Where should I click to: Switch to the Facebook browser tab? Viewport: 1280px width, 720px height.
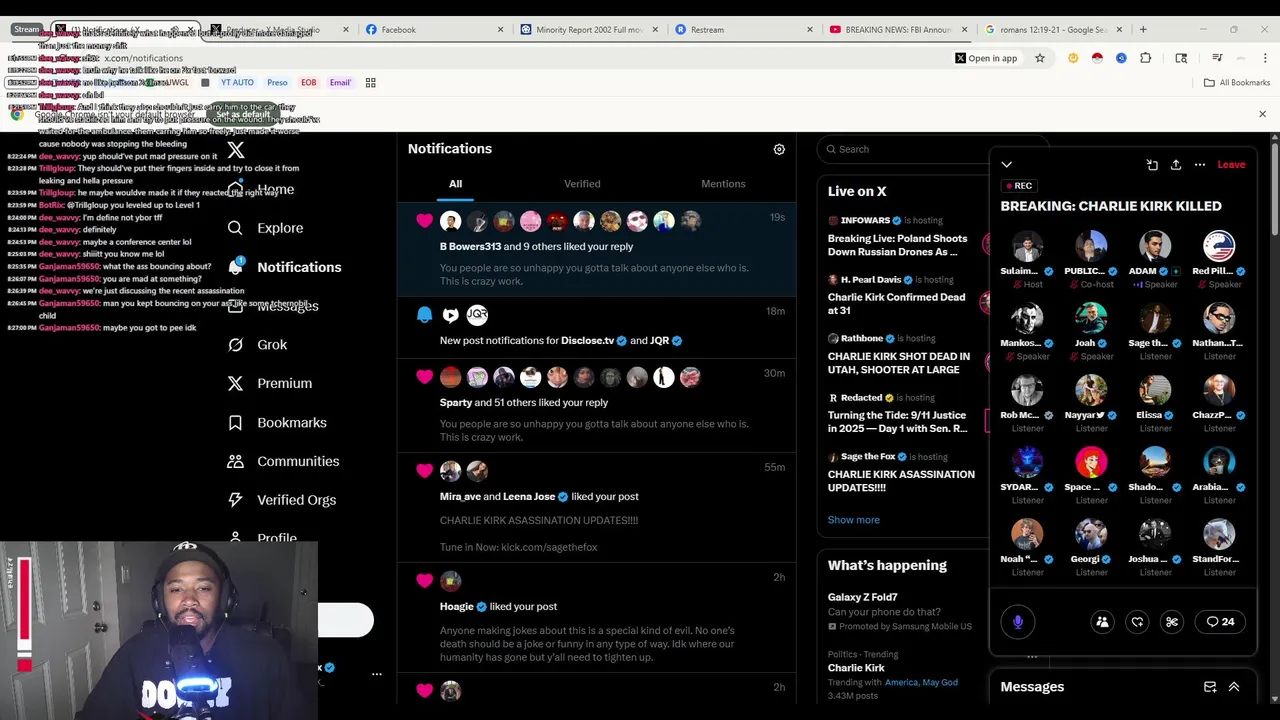coord(432,30)
